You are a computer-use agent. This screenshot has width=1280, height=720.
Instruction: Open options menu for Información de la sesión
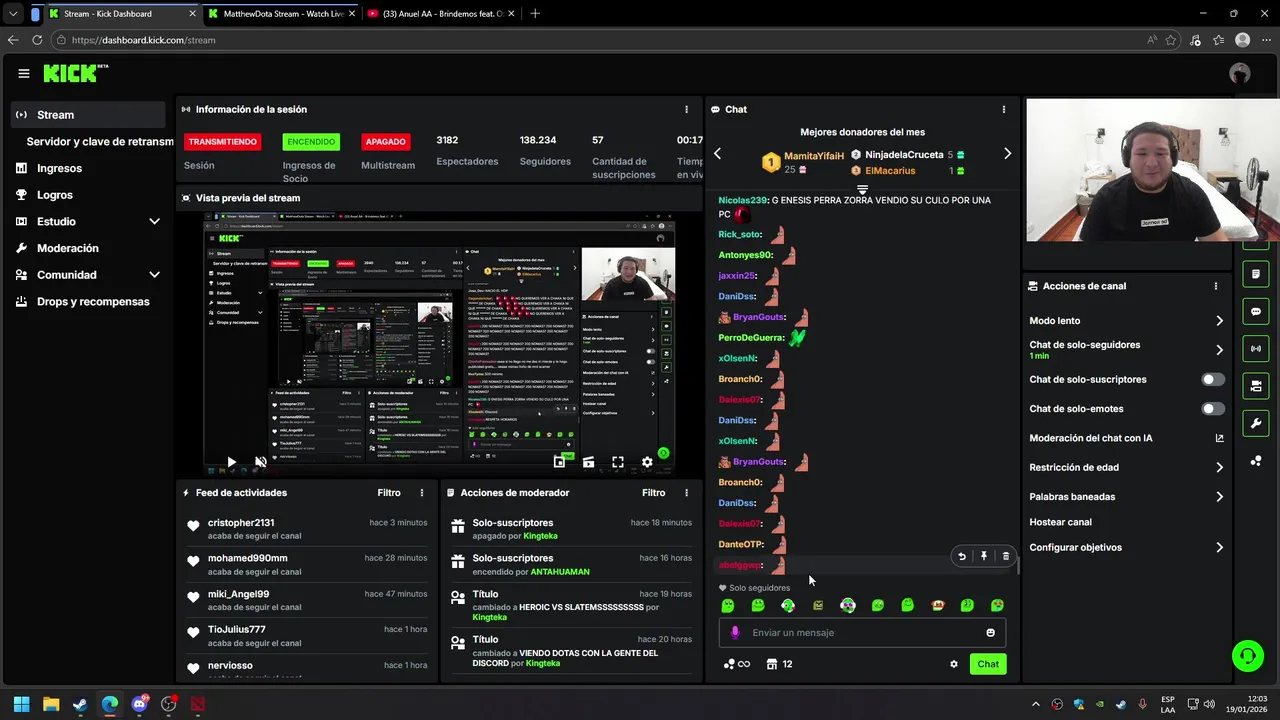click(686, 109)
